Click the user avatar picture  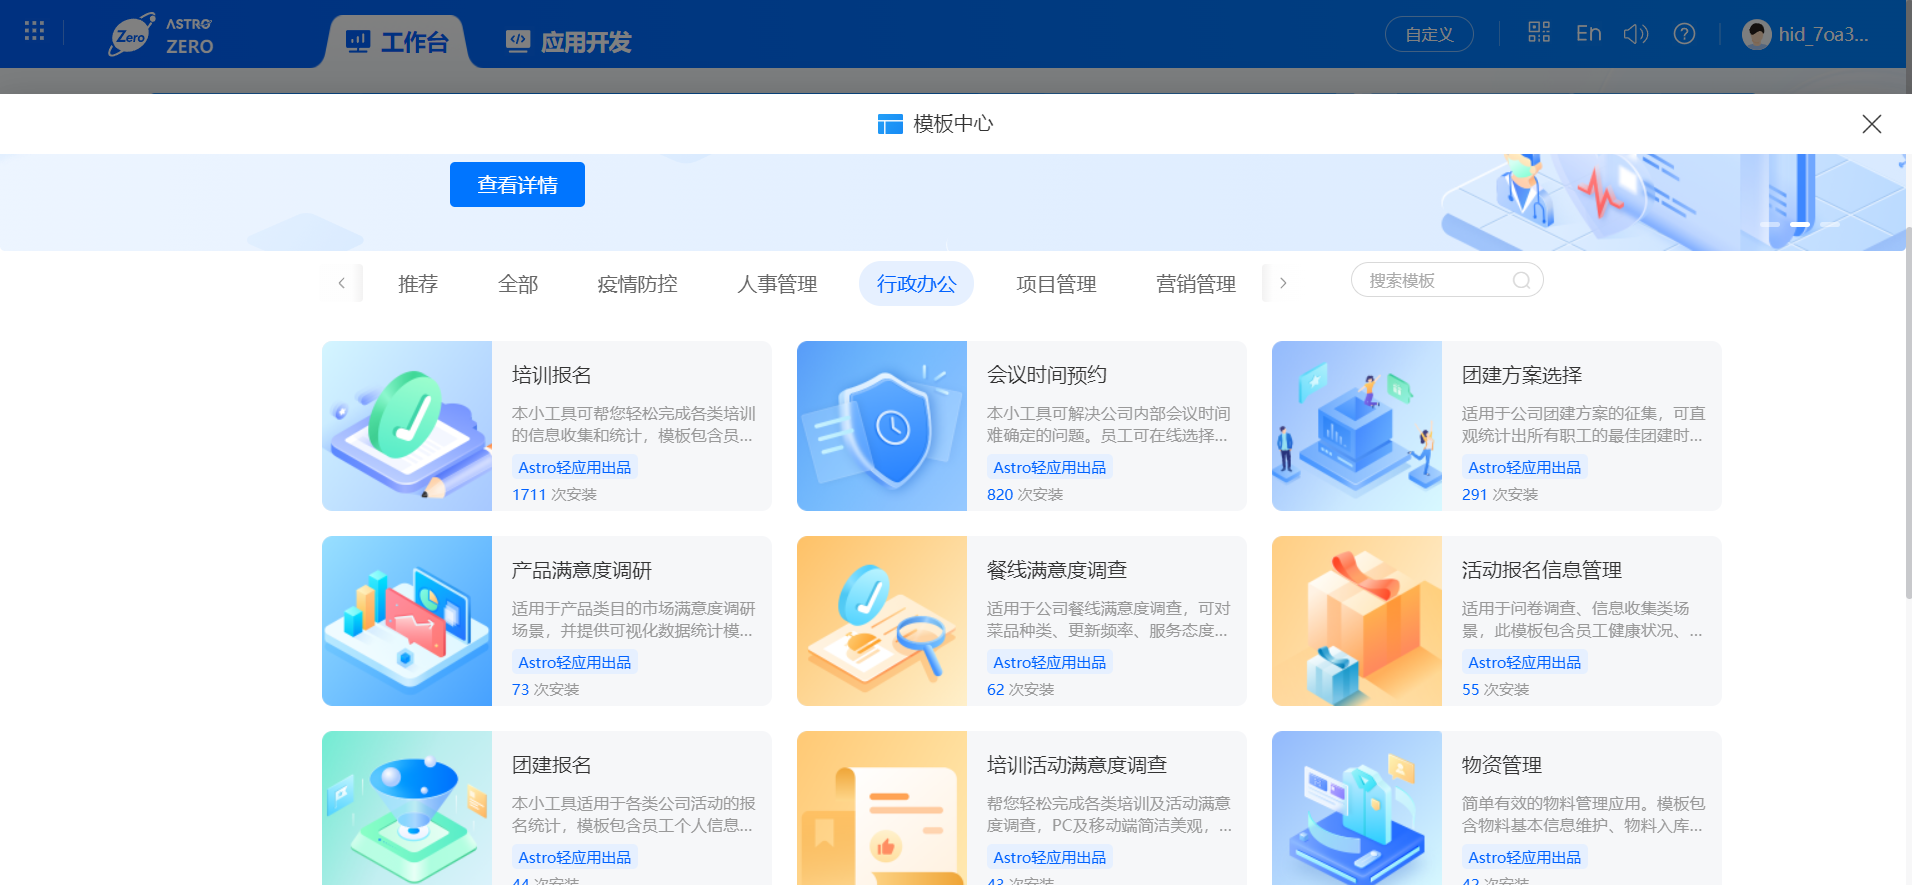pyautogui.click(x=1756, y=35)
